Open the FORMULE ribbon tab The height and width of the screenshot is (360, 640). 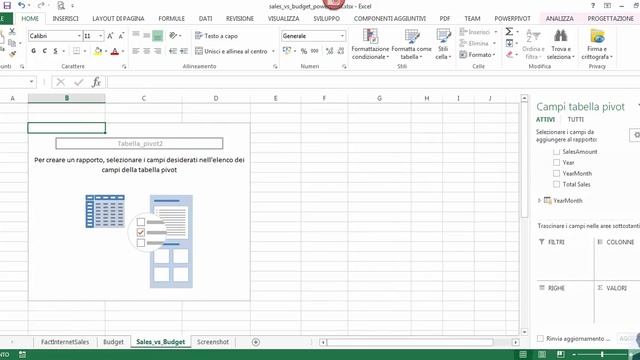pyautogui.click(x=171, y=18)
